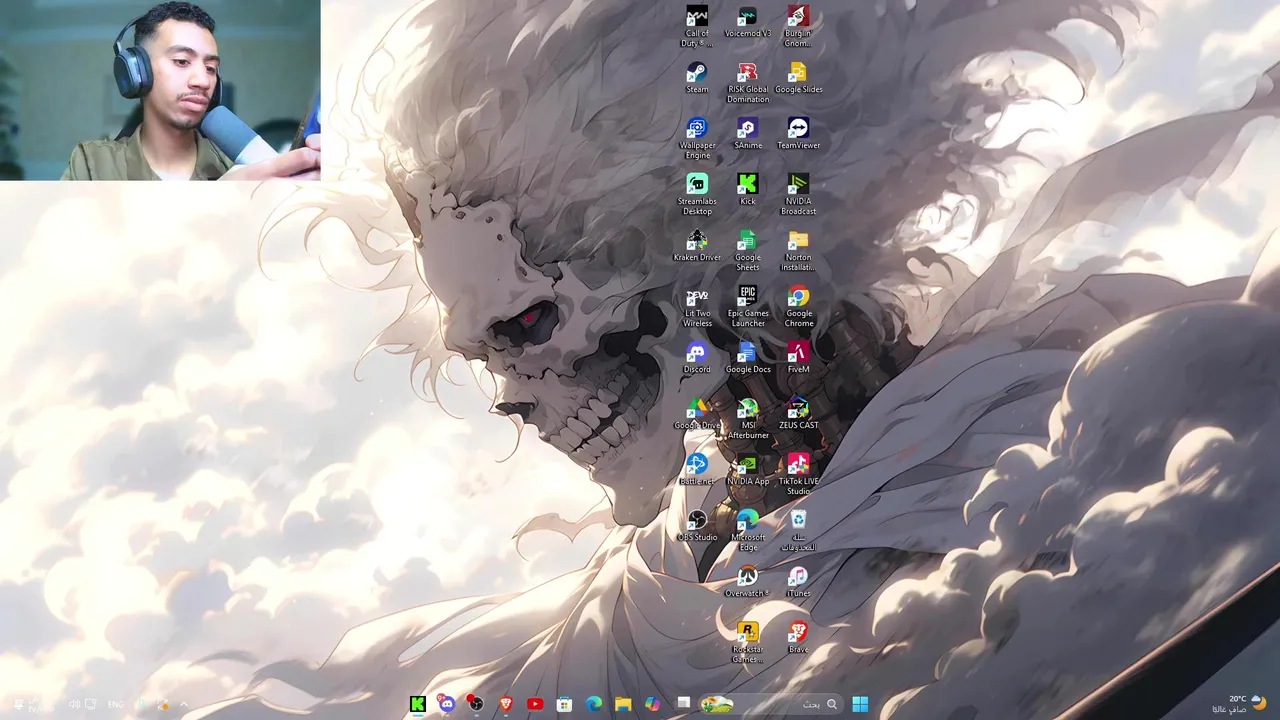Select the Kraken Driver desktop icon
Image resolution: width=1280 pixels, height=720 pixels.
[x=697, y=246]
